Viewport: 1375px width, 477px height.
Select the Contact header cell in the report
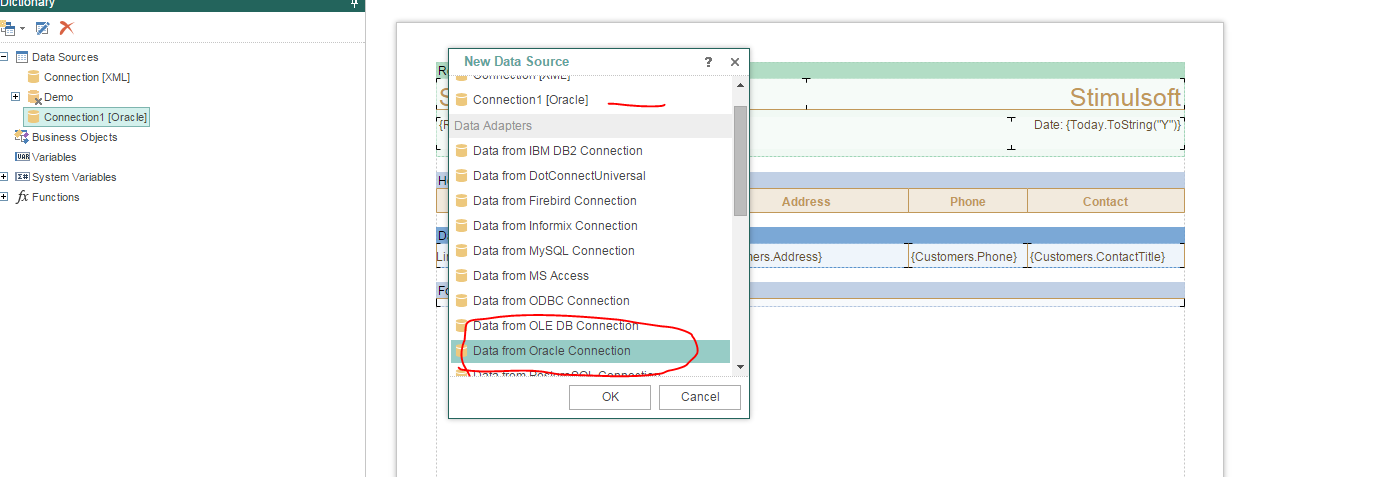tap(1105, 201)
